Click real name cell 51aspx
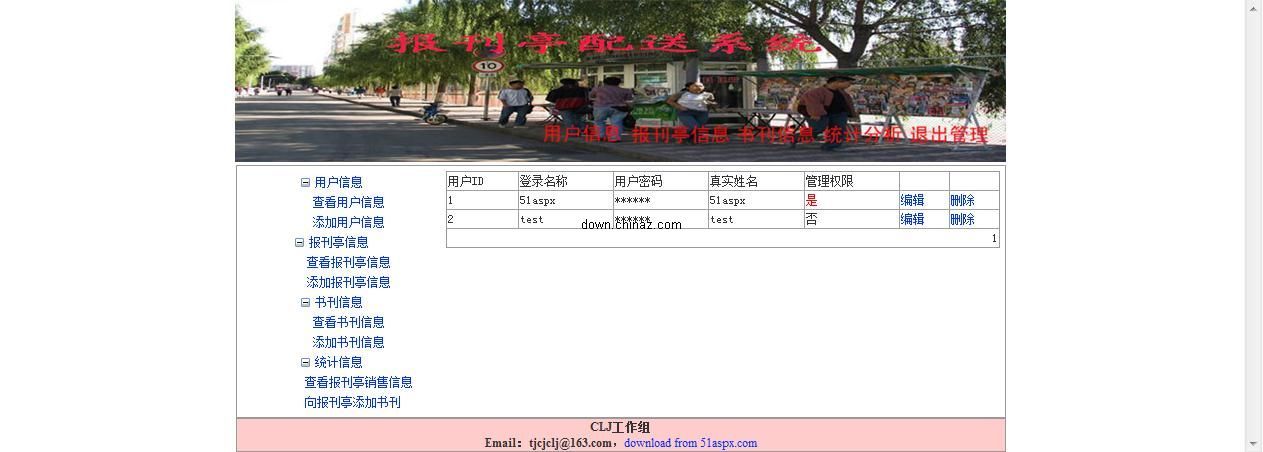The height and width of the screenshot is (452, 1263). point(756,200)
